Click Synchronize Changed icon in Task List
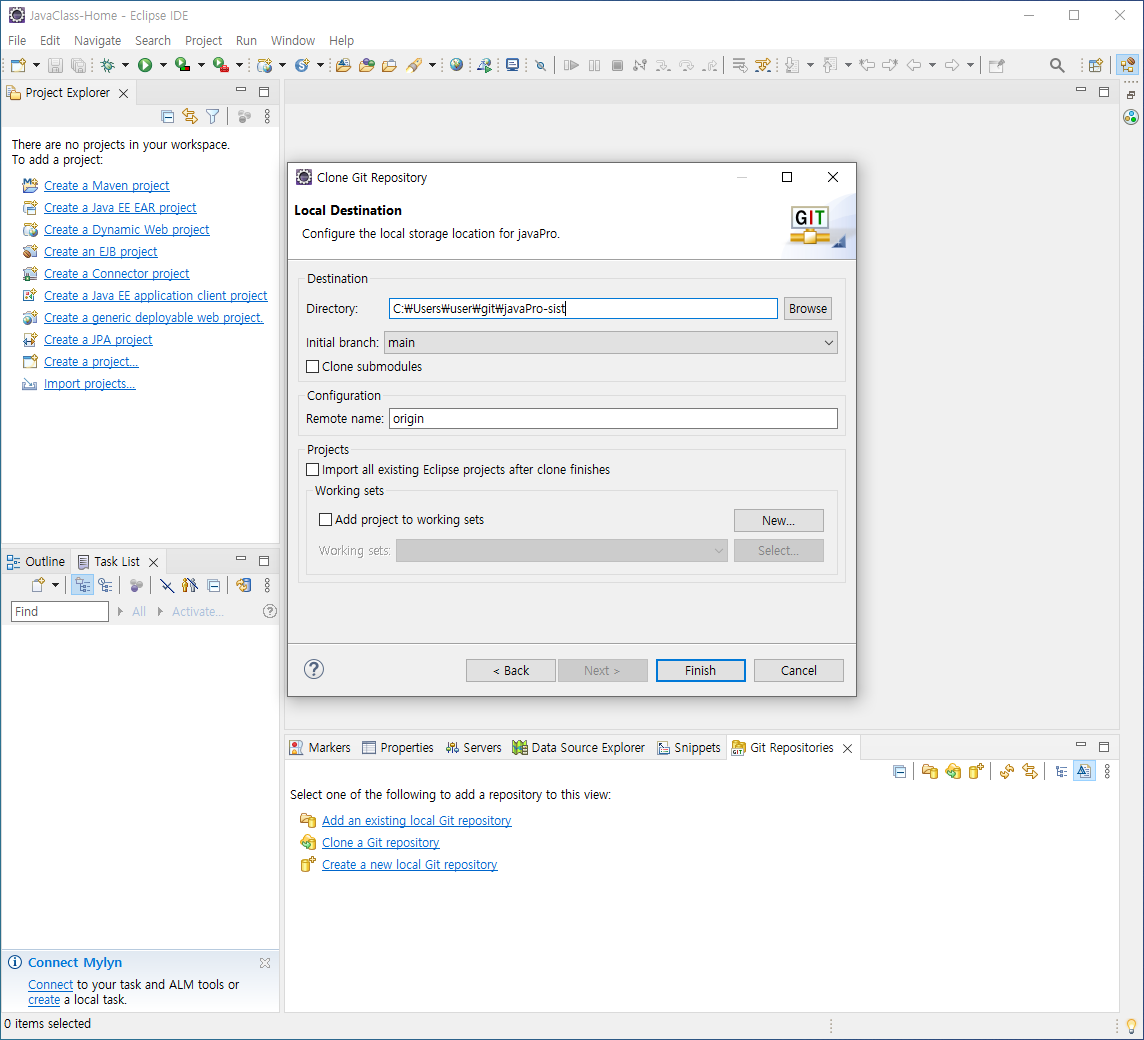 tap(243, 585)
